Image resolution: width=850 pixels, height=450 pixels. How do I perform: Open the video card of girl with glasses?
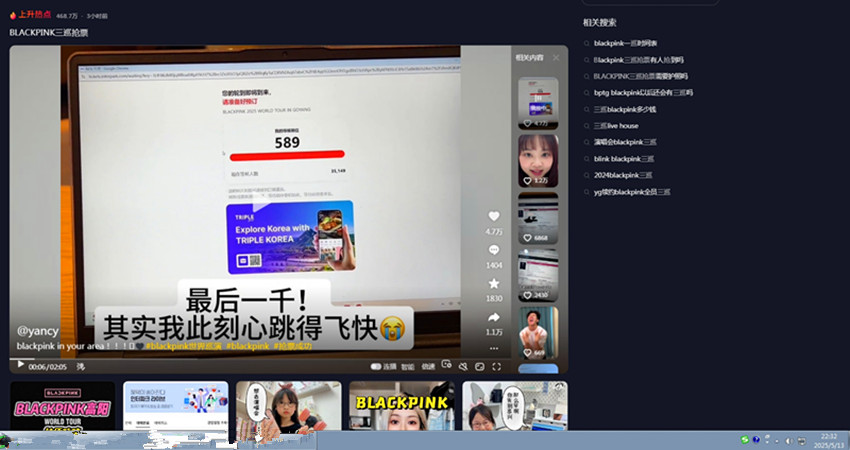(288, 406)
